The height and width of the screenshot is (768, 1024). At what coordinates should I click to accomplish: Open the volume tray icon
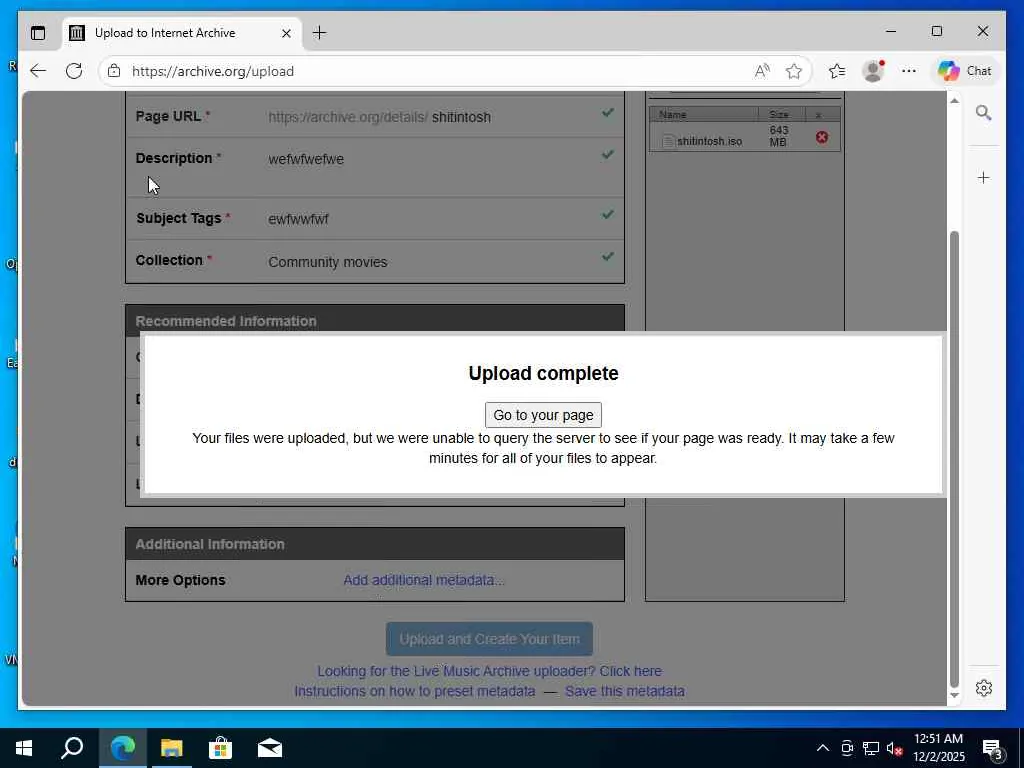tap(894, 748)
